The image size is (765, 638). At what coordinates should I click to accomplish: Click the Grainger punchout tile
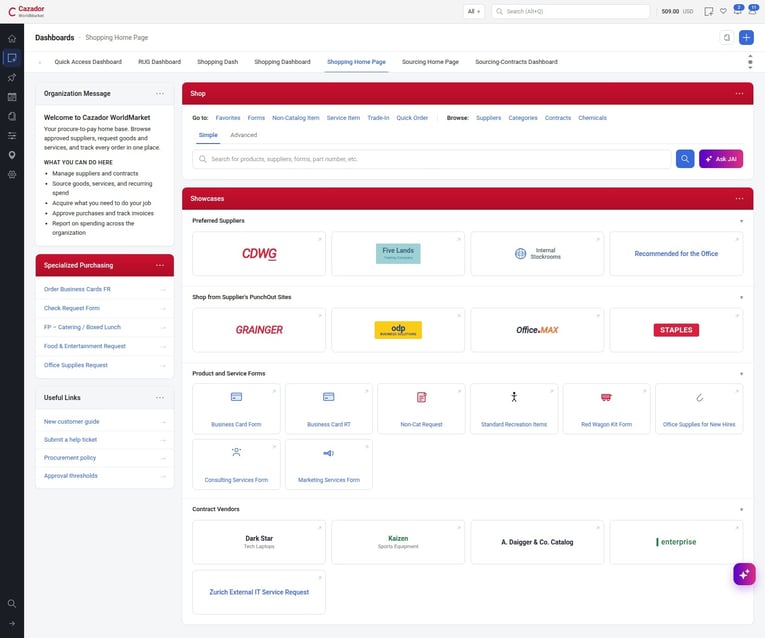tap(259, 330)
